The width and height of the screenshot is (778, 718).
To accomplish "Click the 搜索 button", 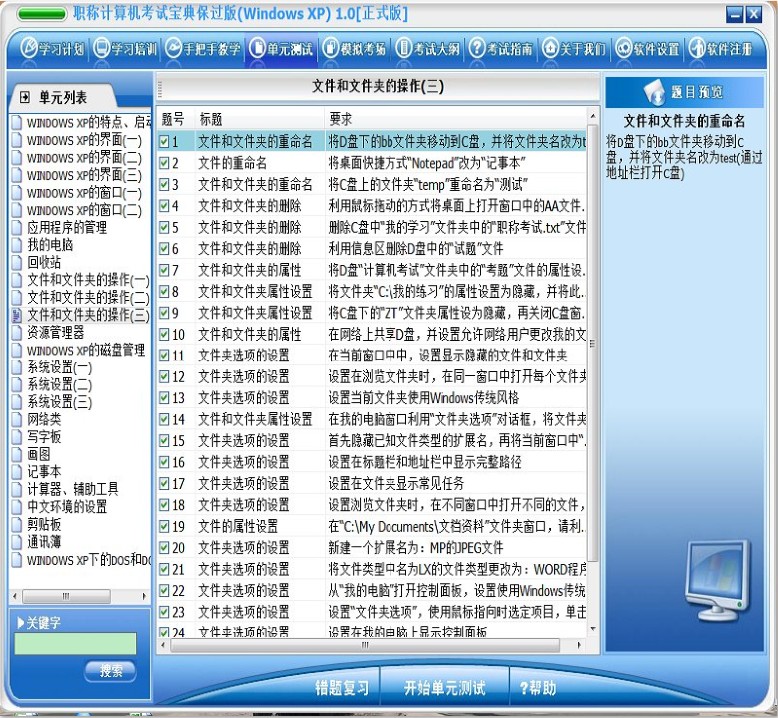I will tap(110, 671).
